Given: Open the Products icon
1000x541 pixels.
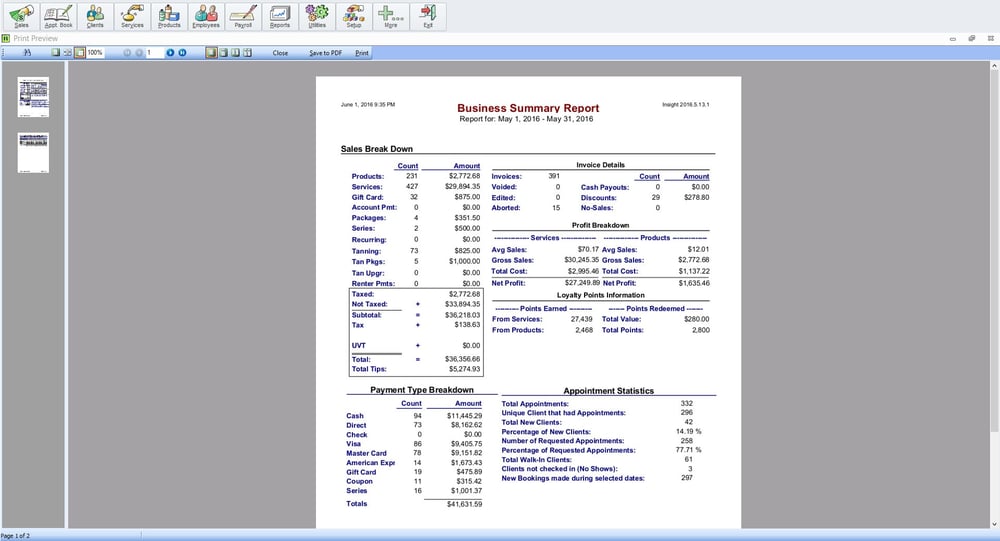Looking at the screenshot, I should 169,16.
